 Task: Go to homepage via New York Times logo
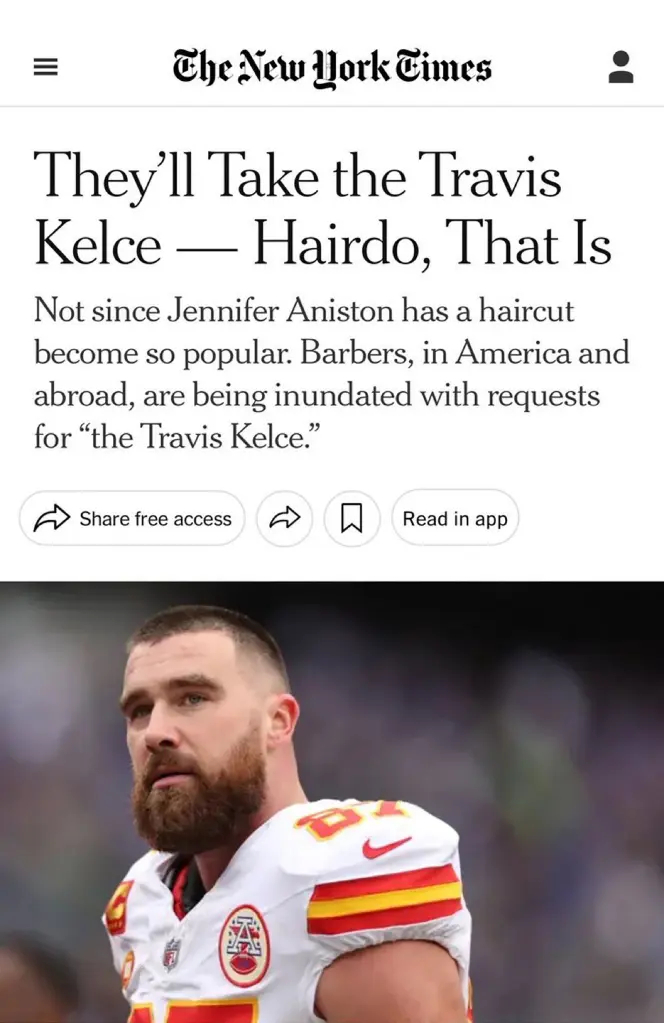coord(332,68)
